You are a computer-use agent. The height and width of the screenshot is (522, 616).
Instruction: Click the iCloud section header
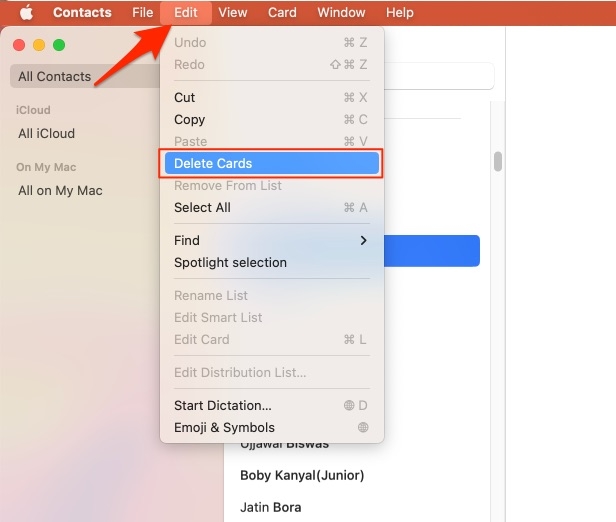click(33, 110)
